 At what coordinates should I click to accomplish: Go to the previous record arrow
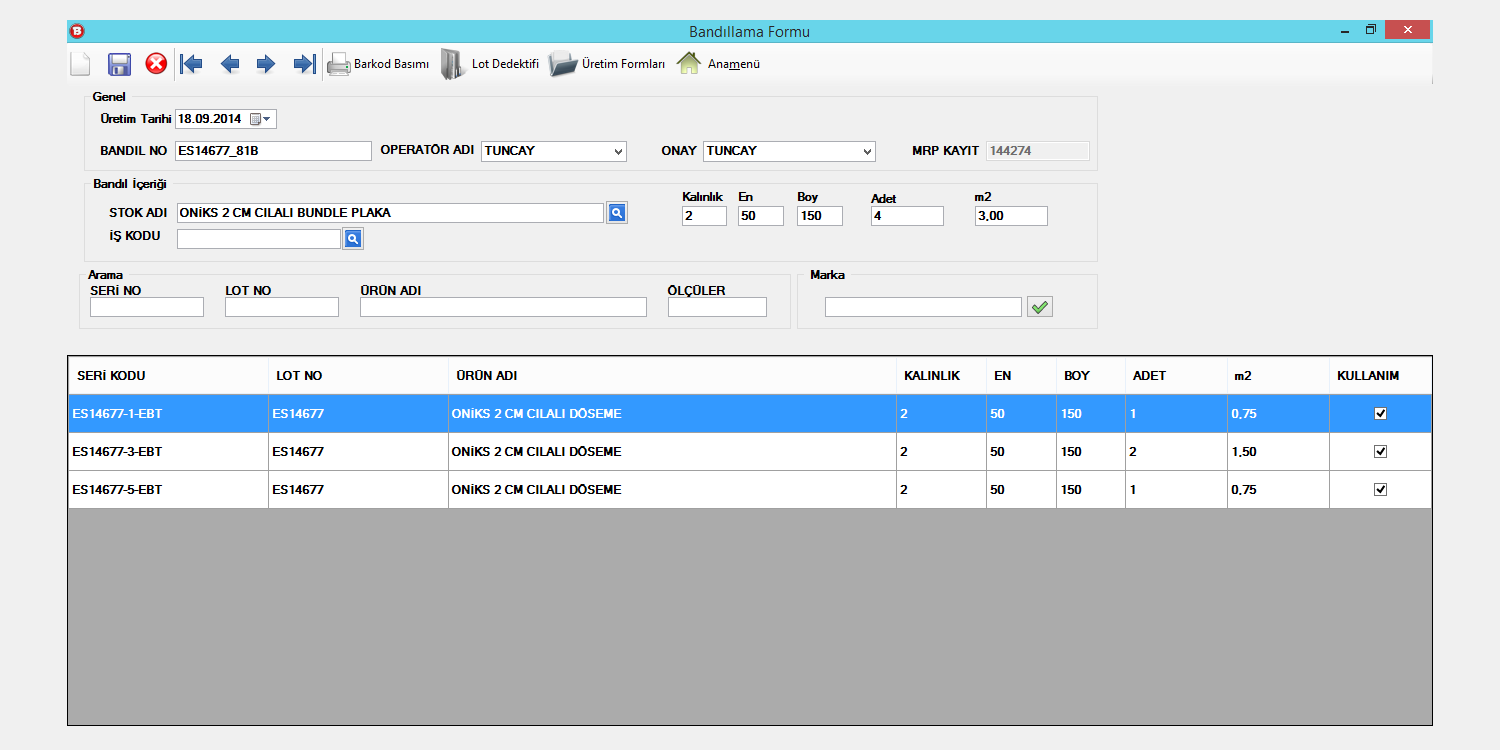coord(230,64)
